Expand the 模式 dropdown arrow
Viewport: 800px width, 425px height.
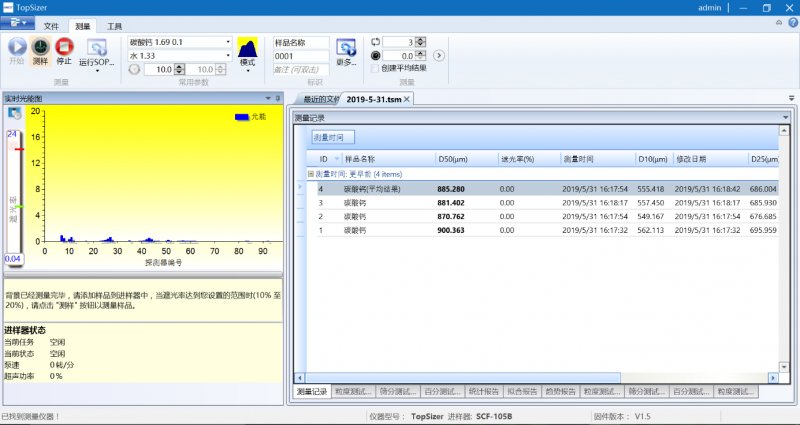(x=247, y=71)
